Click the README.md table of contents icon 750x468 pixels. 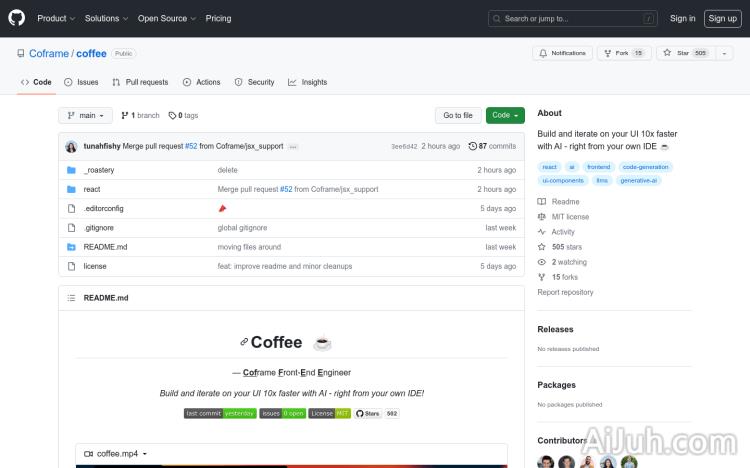click(x=71, y=298)
